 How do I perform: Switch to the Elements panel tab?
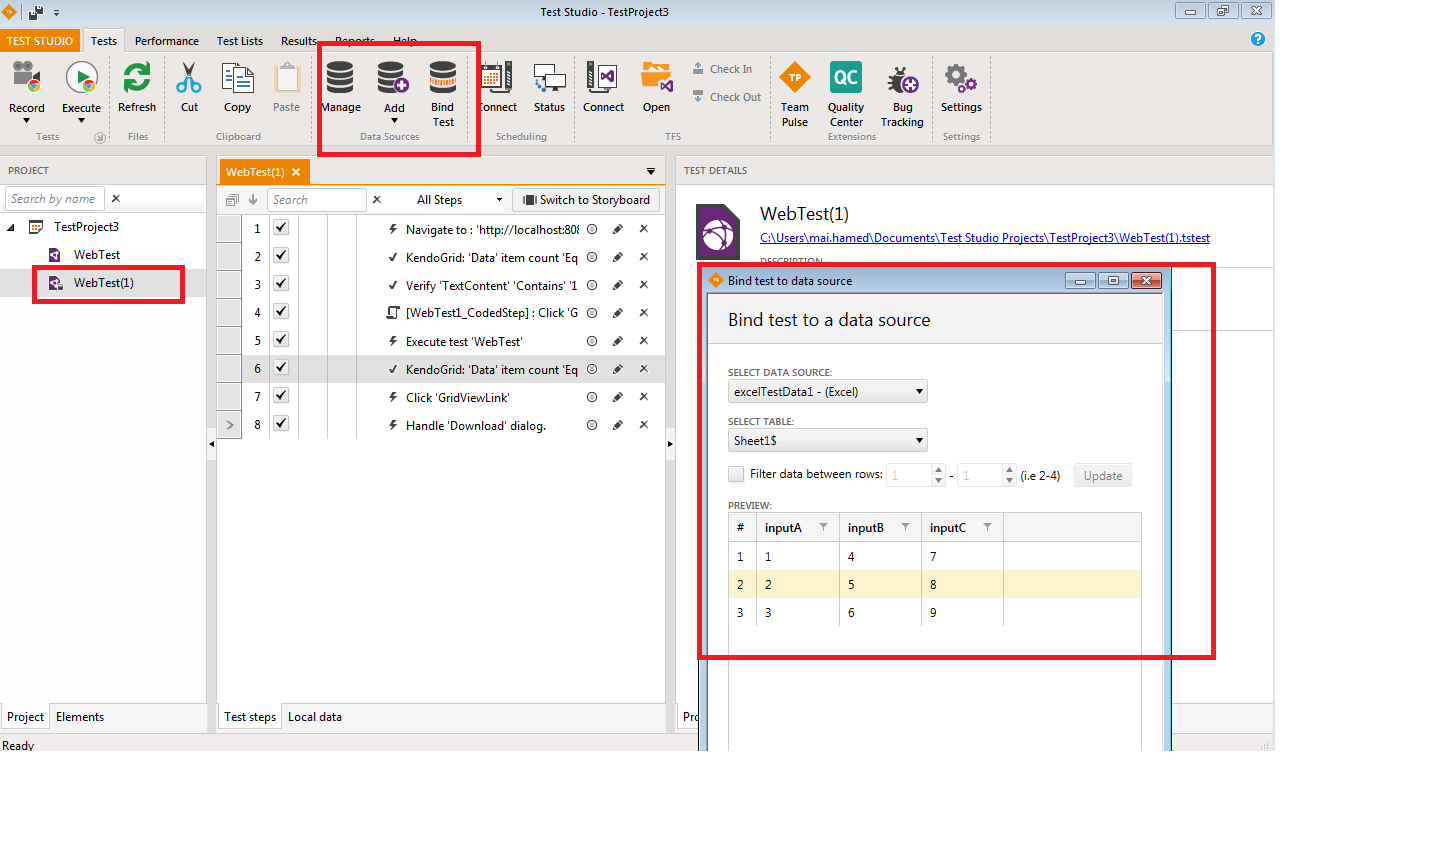click(80, 717)
